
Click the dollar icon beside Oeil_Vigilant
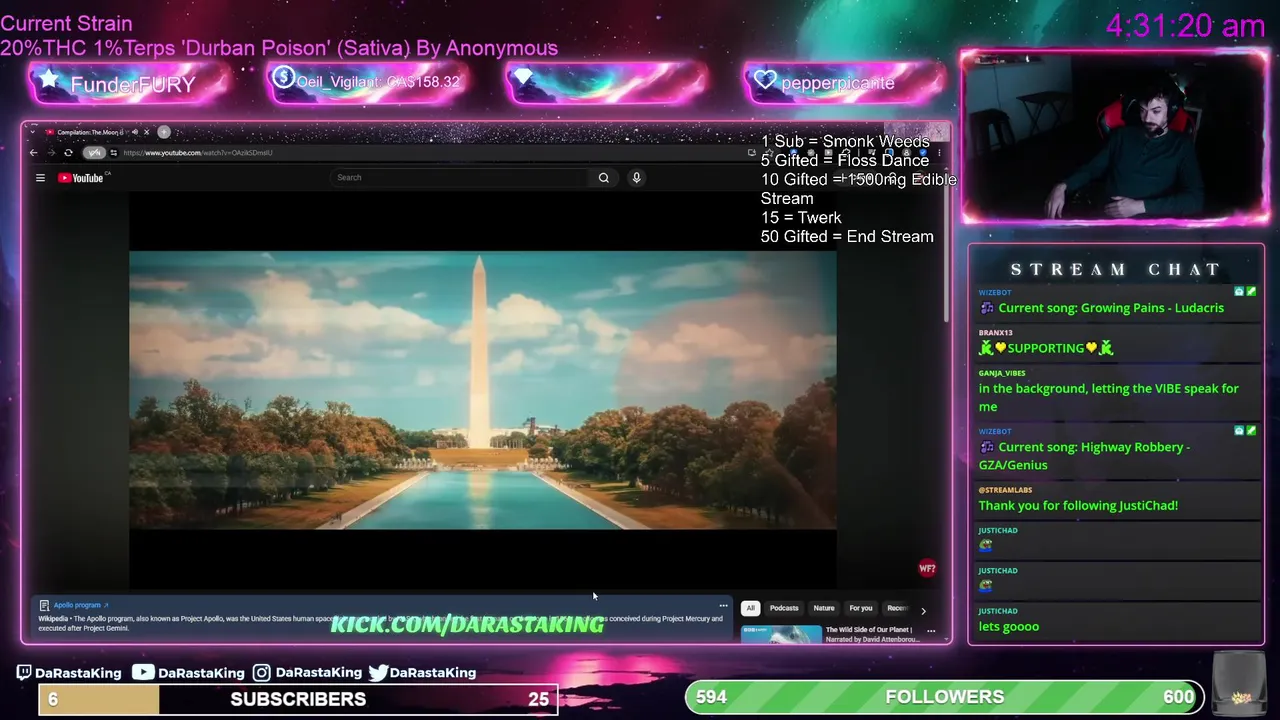(283, 77)
